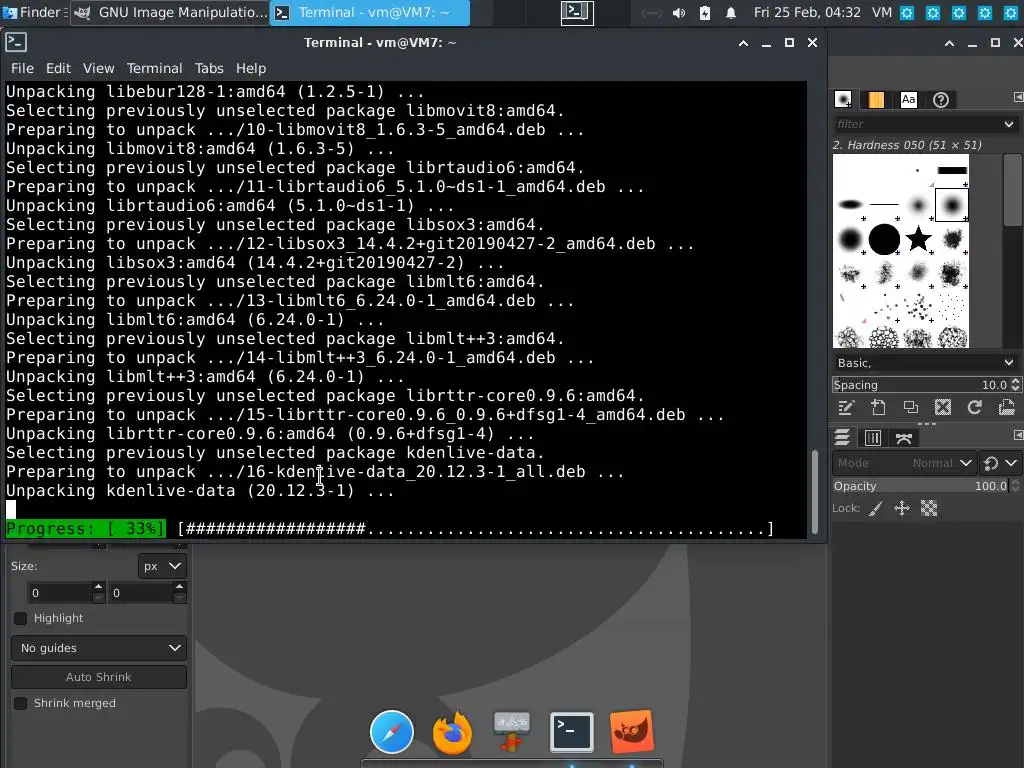Click the Create new brush icon
The width and height of the screenshot is (1024, 768).
coord(878,408)
